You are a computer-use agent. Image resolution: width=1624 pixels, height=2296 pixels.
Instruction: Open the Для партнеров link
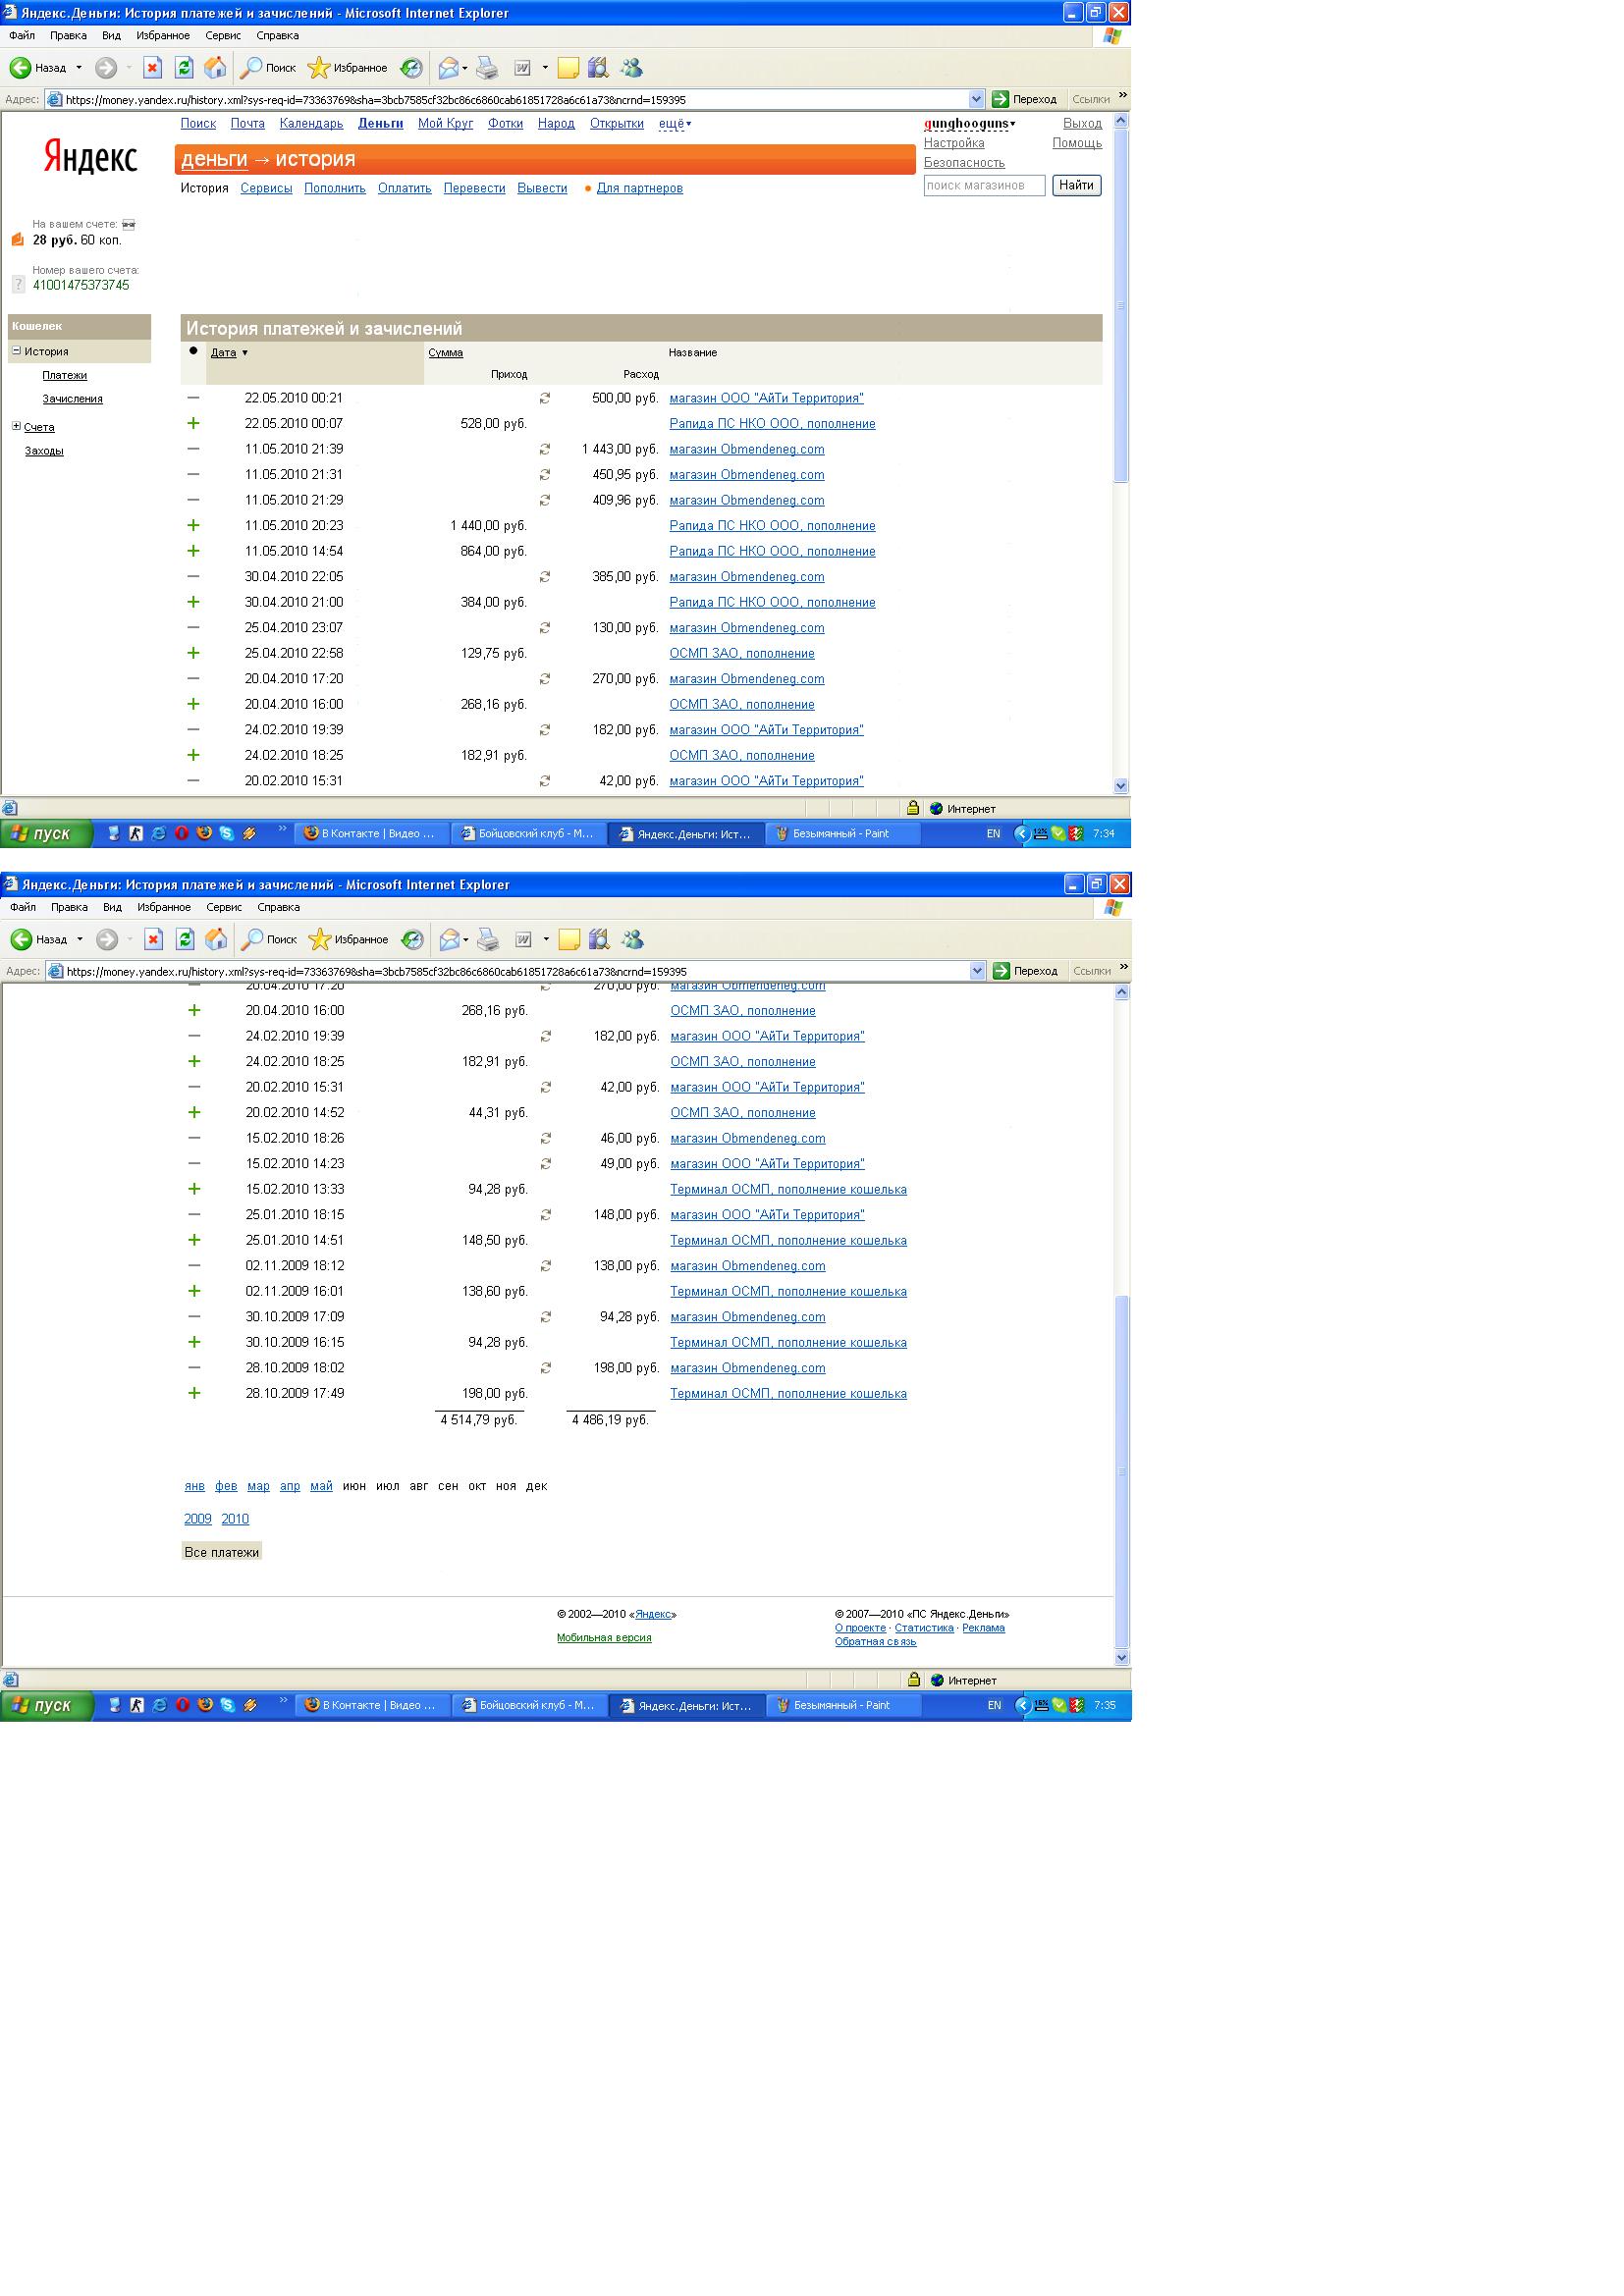[x=640, y=188]
